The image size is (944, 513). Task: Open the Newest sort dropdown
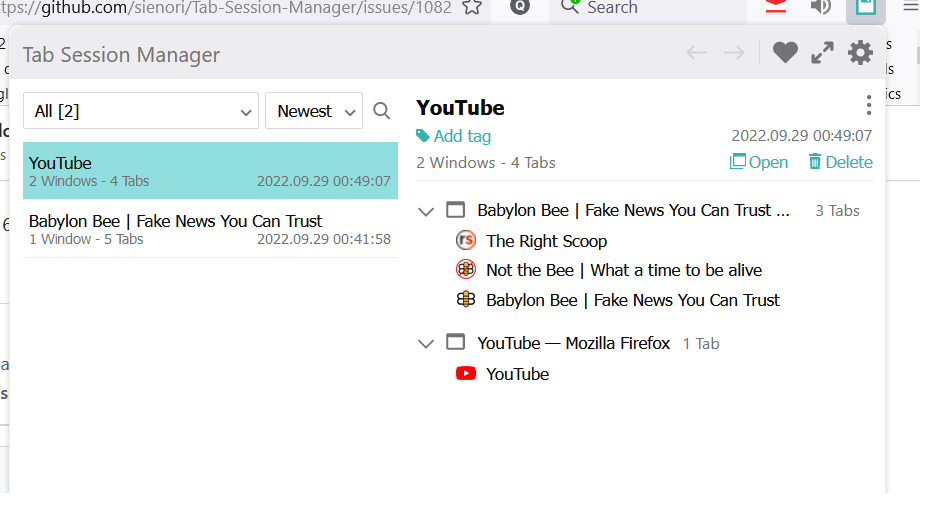[314, 111]
